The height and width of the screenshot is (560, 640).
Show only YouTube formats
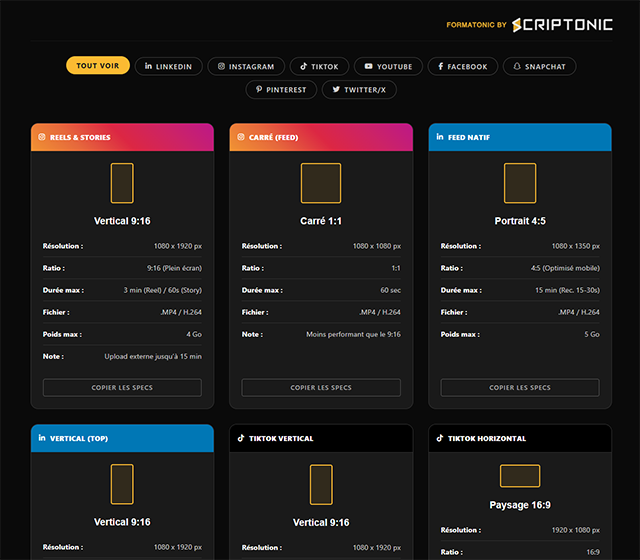[x=388, y=66]
